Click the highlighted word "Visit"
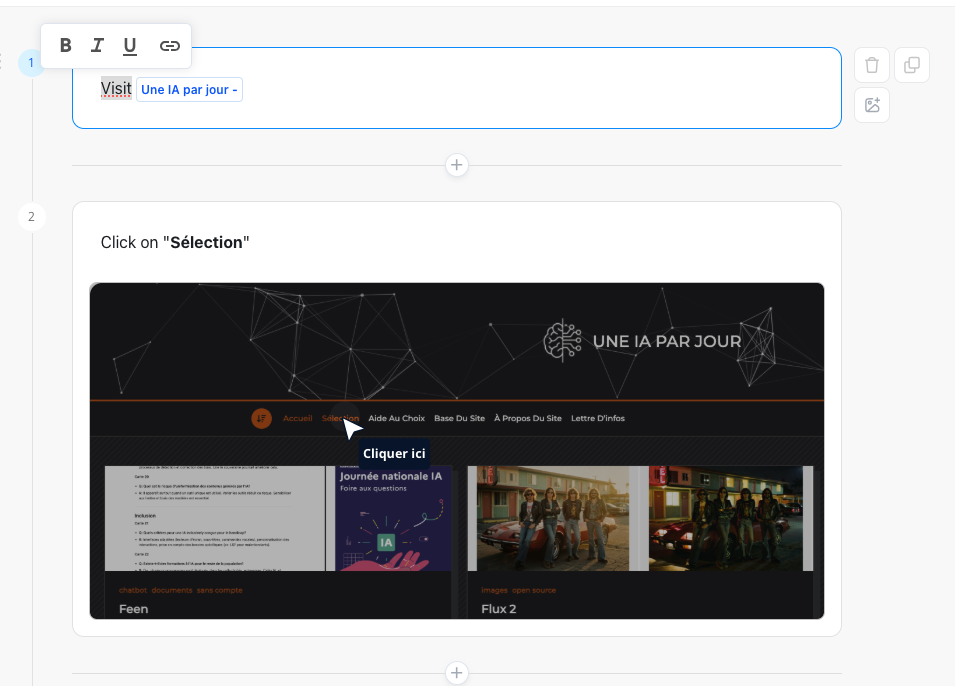The image size is (955, 686). tap(116, 89)
